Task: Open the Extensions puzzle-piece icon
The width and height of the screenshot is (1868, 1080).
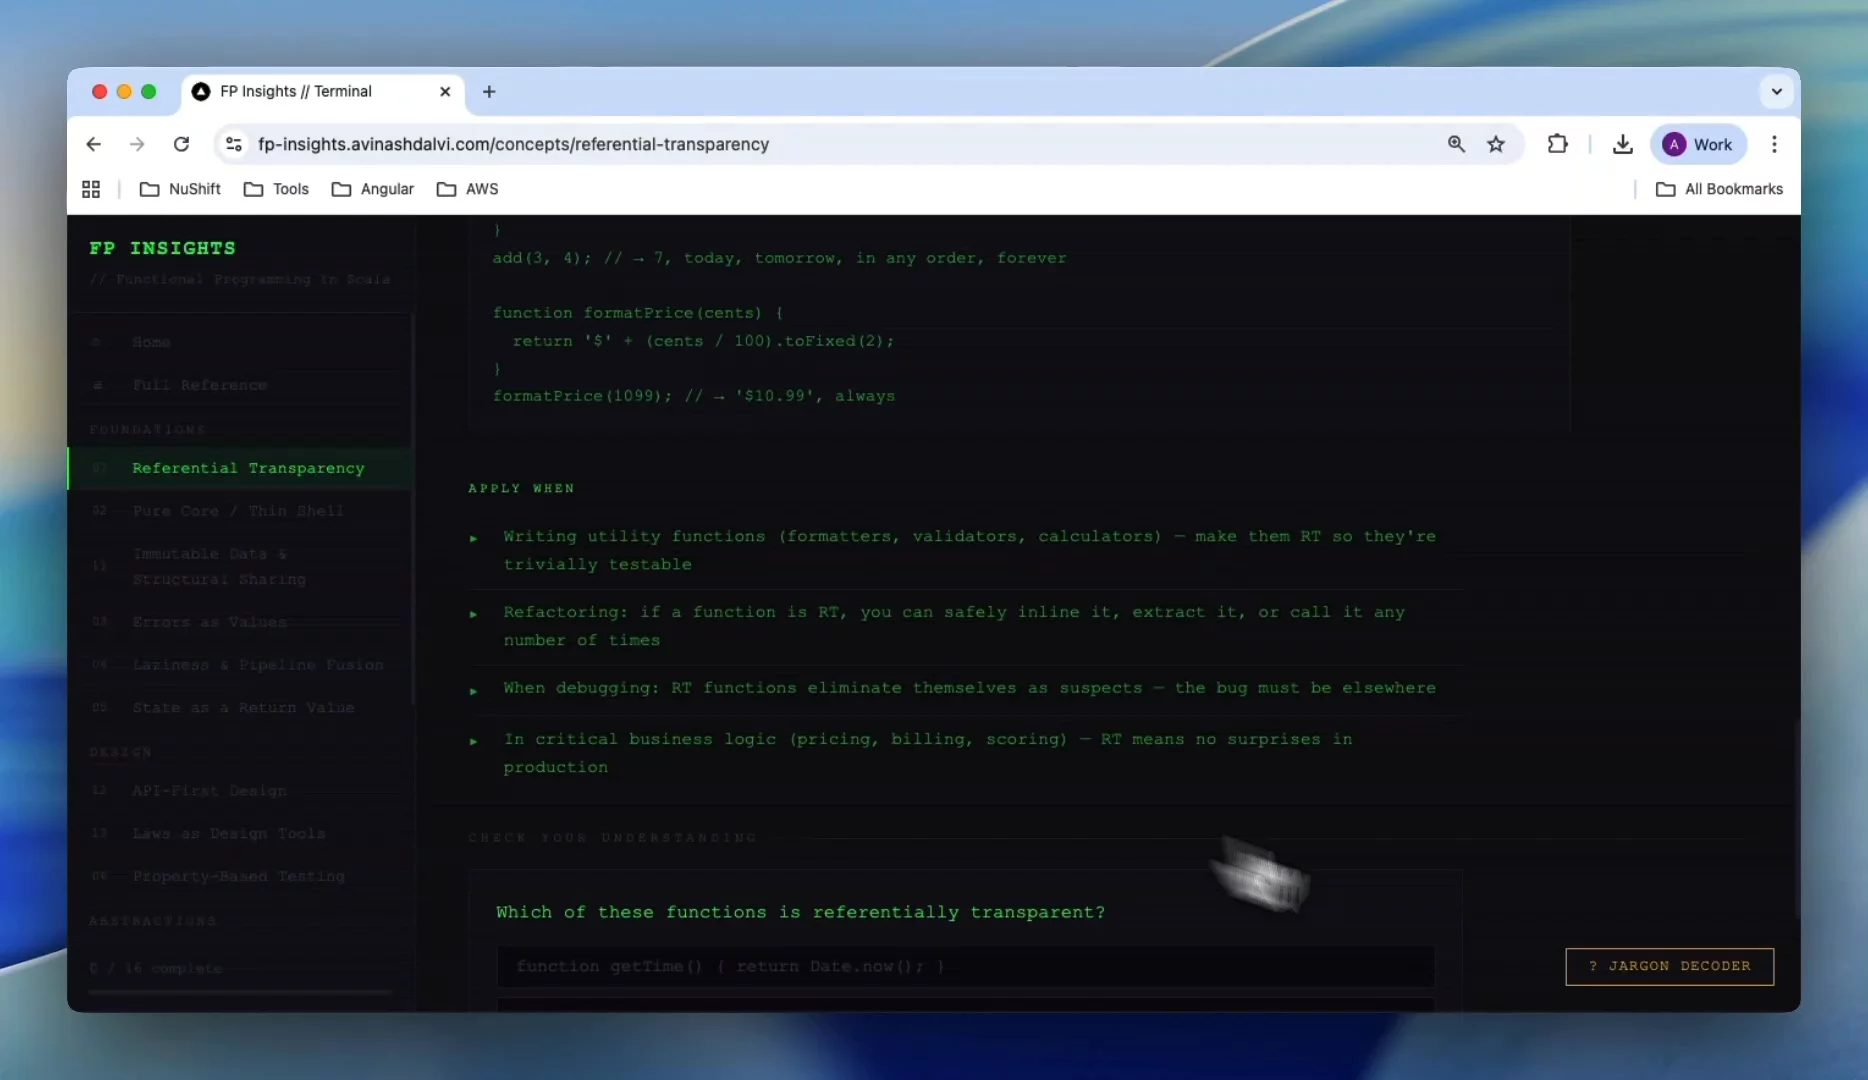Action: [x=1558, y=144]
